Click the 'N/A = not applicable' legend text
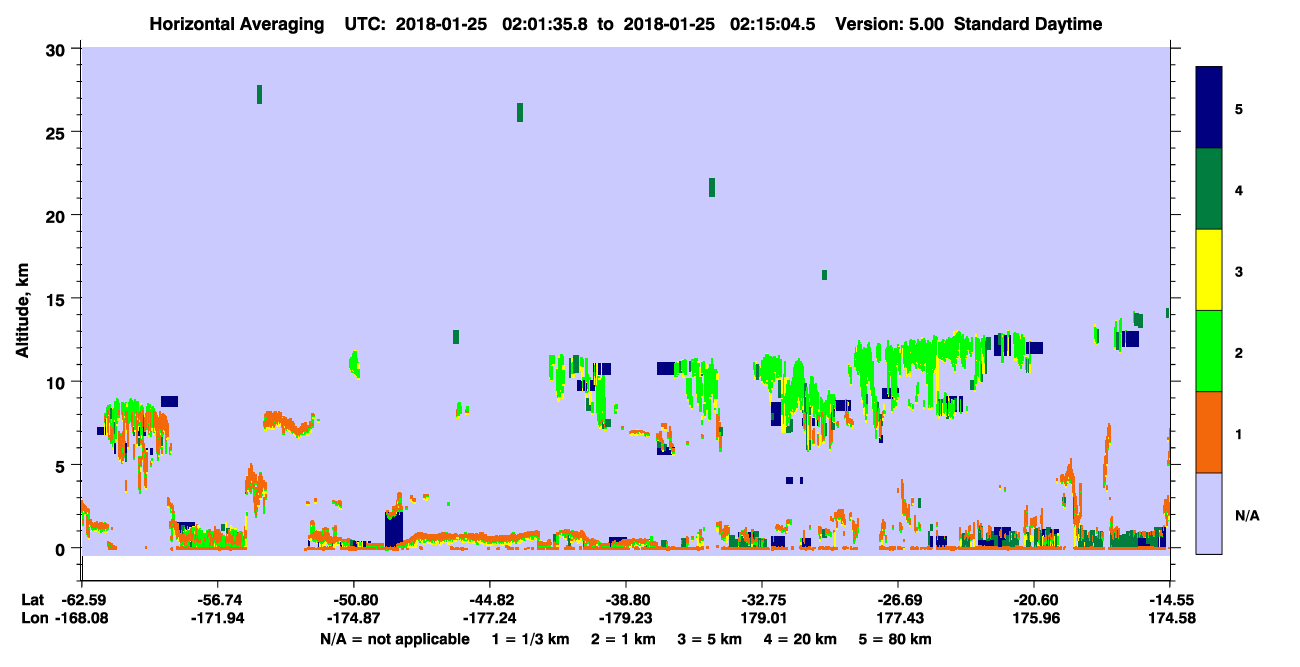This screenshot has width=1300, height=667. pyautogui.click(x=394, y=639)
